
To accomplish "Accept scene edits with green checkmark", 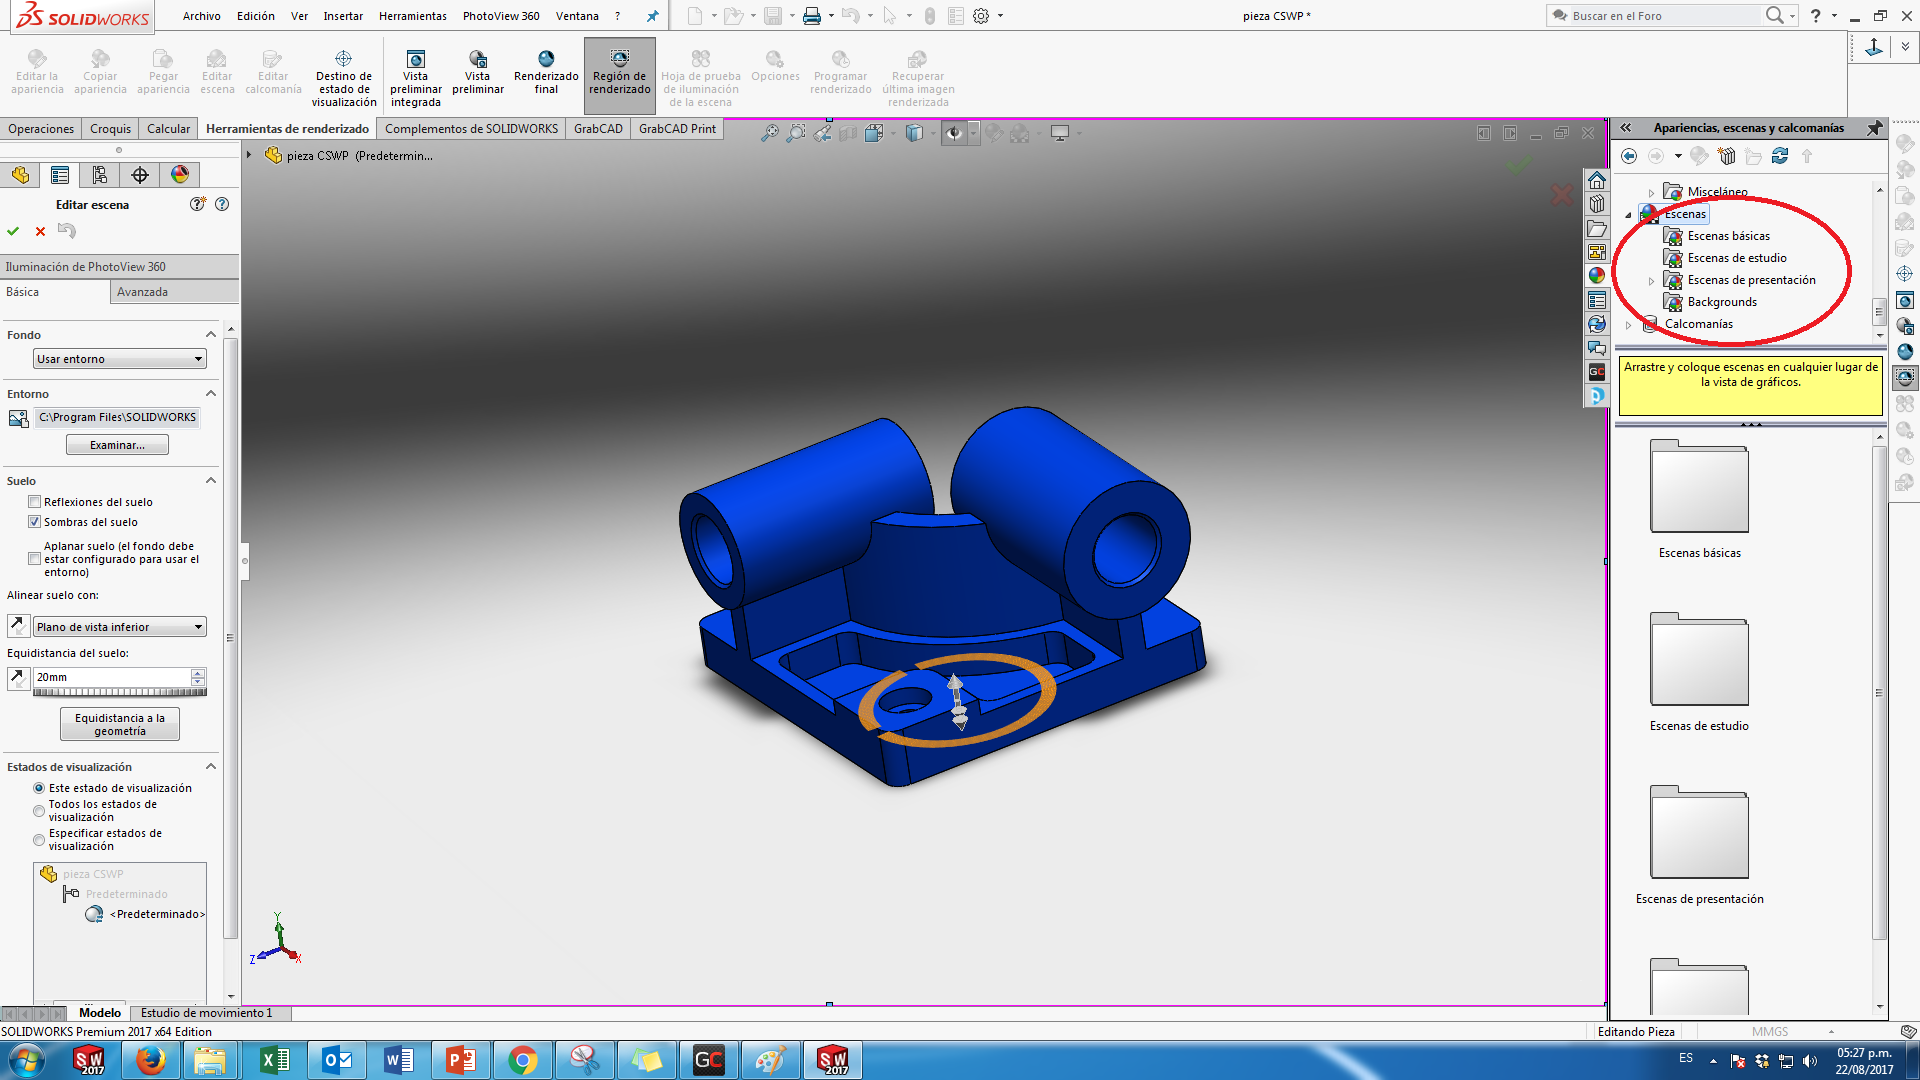I will [x=13, y=231].
